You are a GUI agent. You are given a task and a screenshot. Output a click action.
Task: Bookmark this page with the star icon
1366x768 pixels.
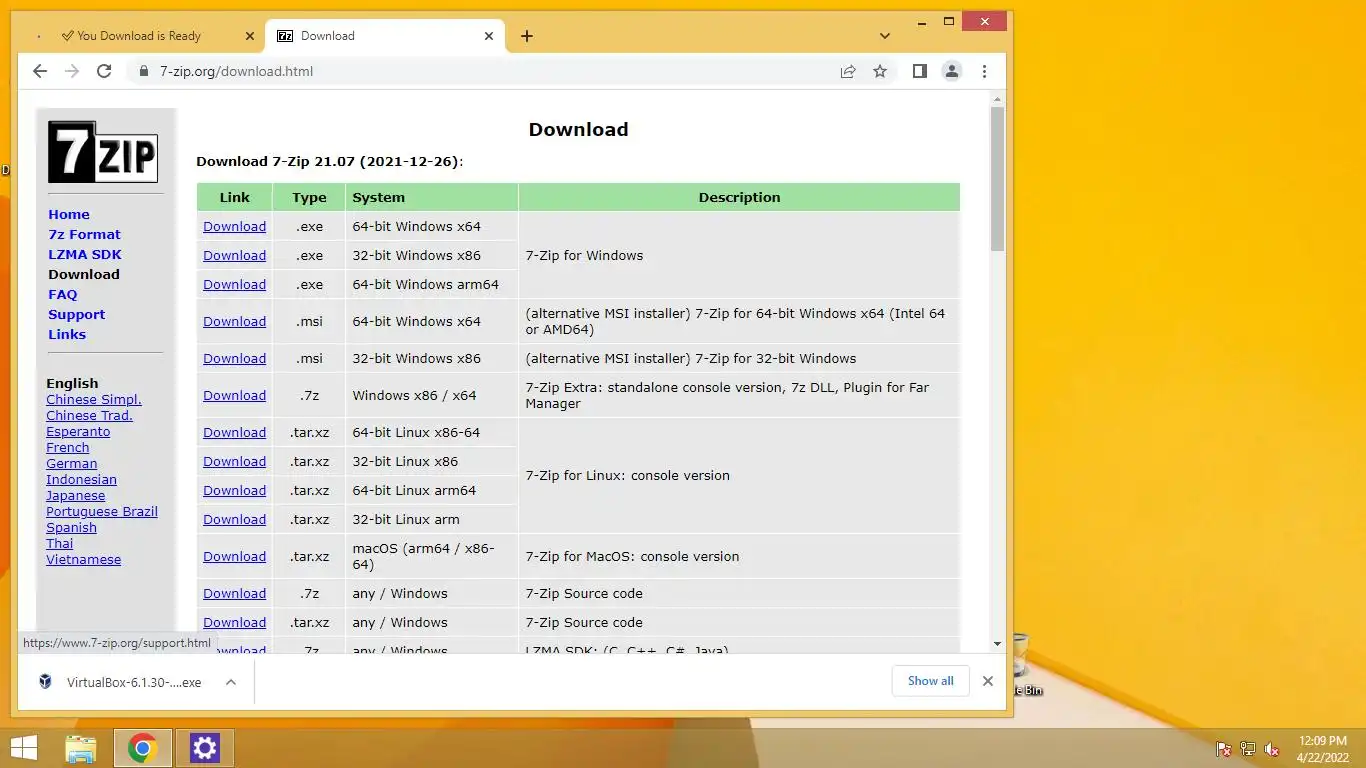[x=880, y=71]
